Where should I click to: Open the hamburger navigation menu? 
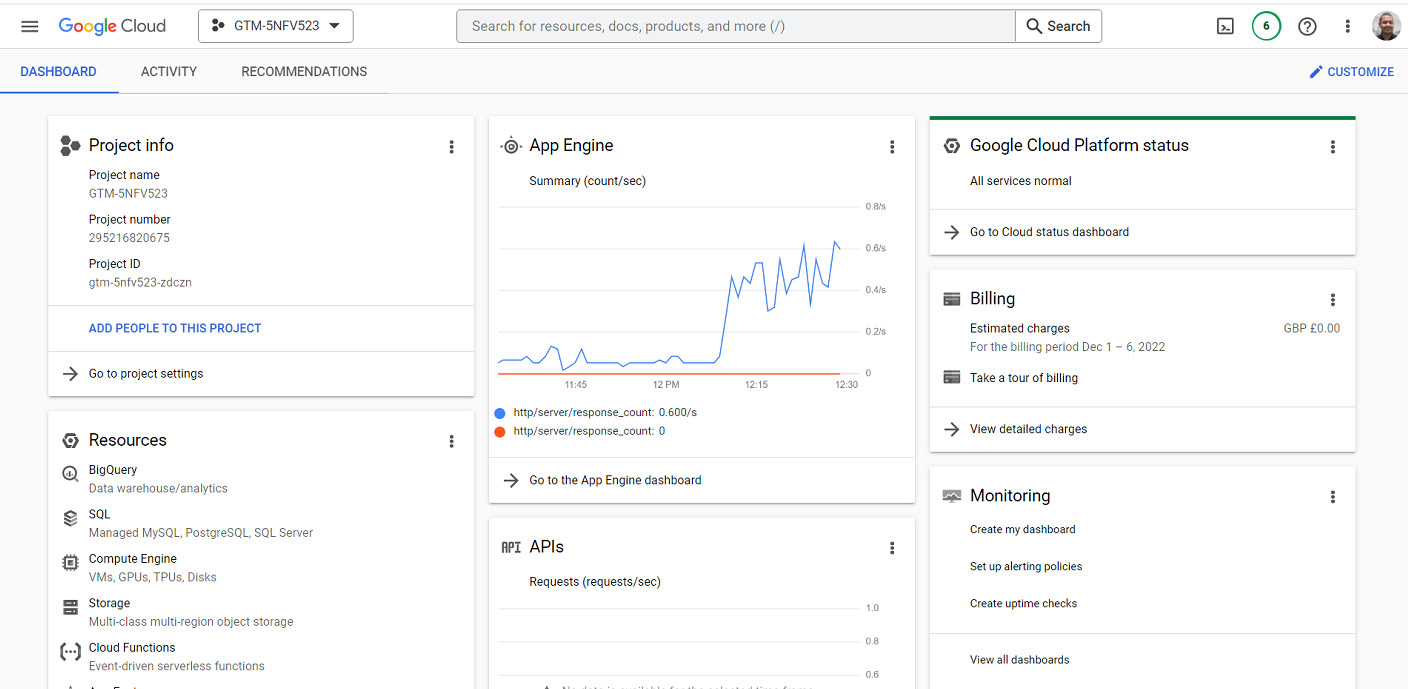(x=30, y=26)
